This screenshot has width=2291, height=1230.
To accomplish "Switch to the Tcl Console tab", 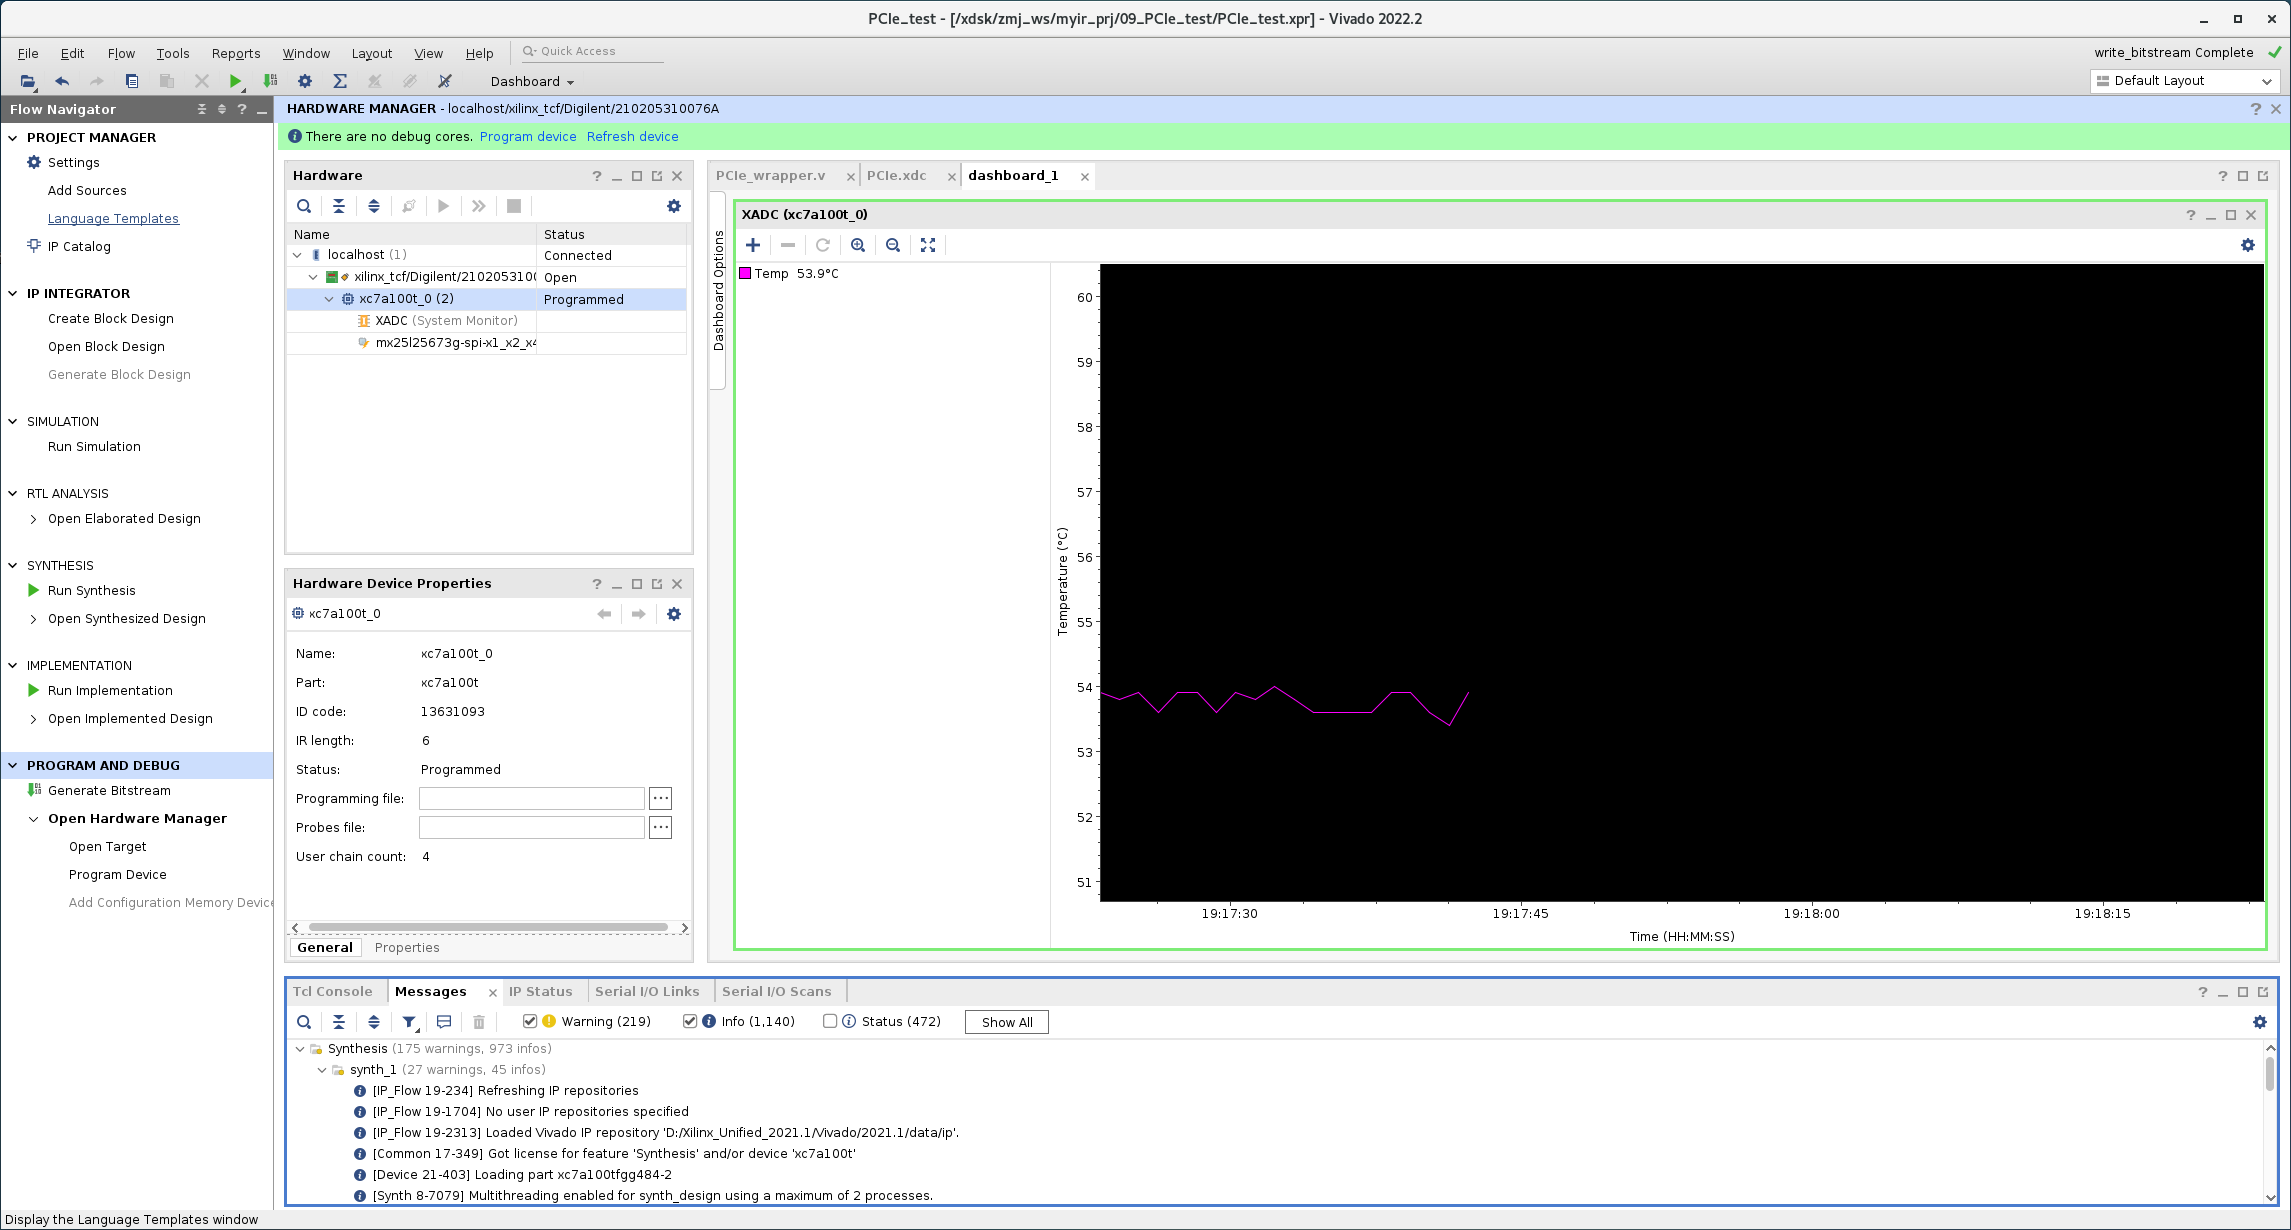I will [x=333, y=991].
